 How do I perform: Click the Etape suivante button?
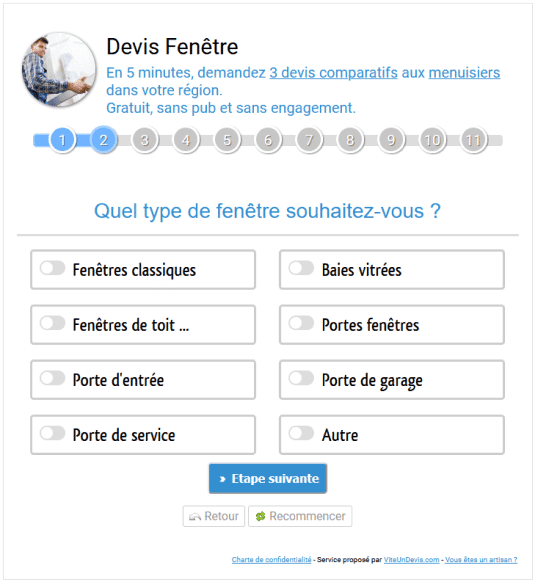(x=268, y=479)
